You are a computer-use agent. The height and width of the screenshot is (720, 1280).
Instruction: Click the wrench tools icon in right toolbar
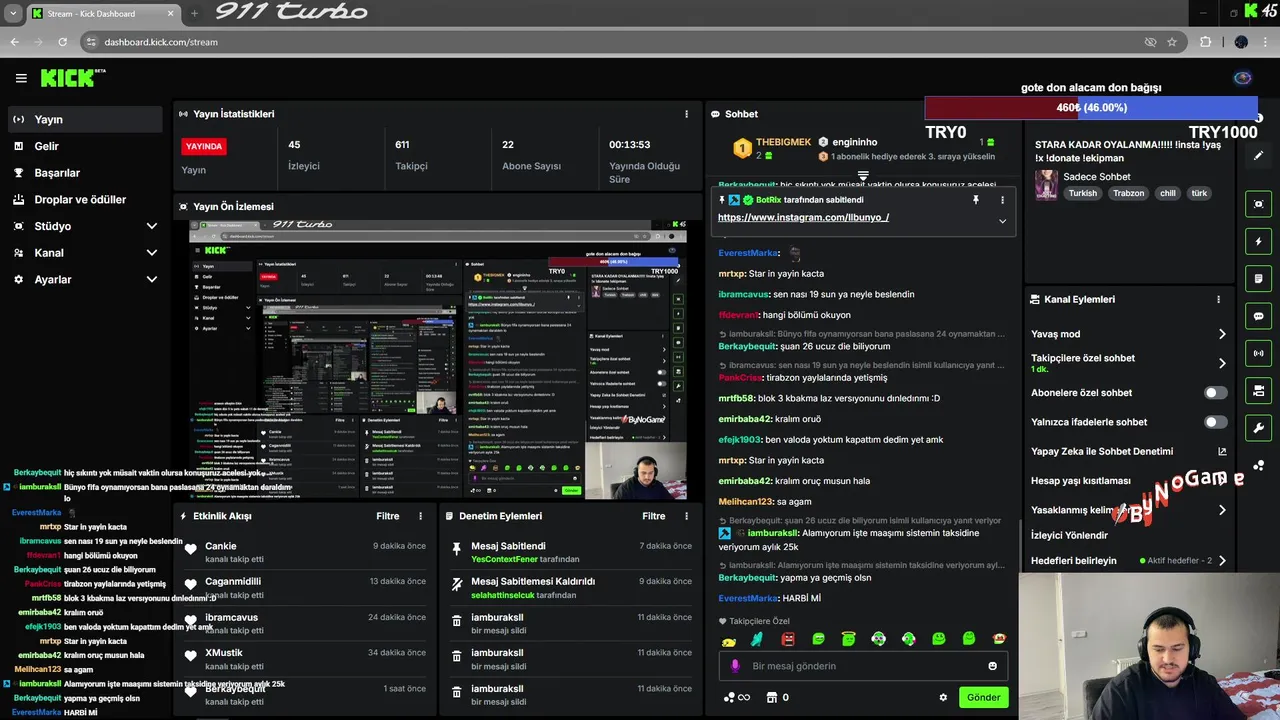1258,428
